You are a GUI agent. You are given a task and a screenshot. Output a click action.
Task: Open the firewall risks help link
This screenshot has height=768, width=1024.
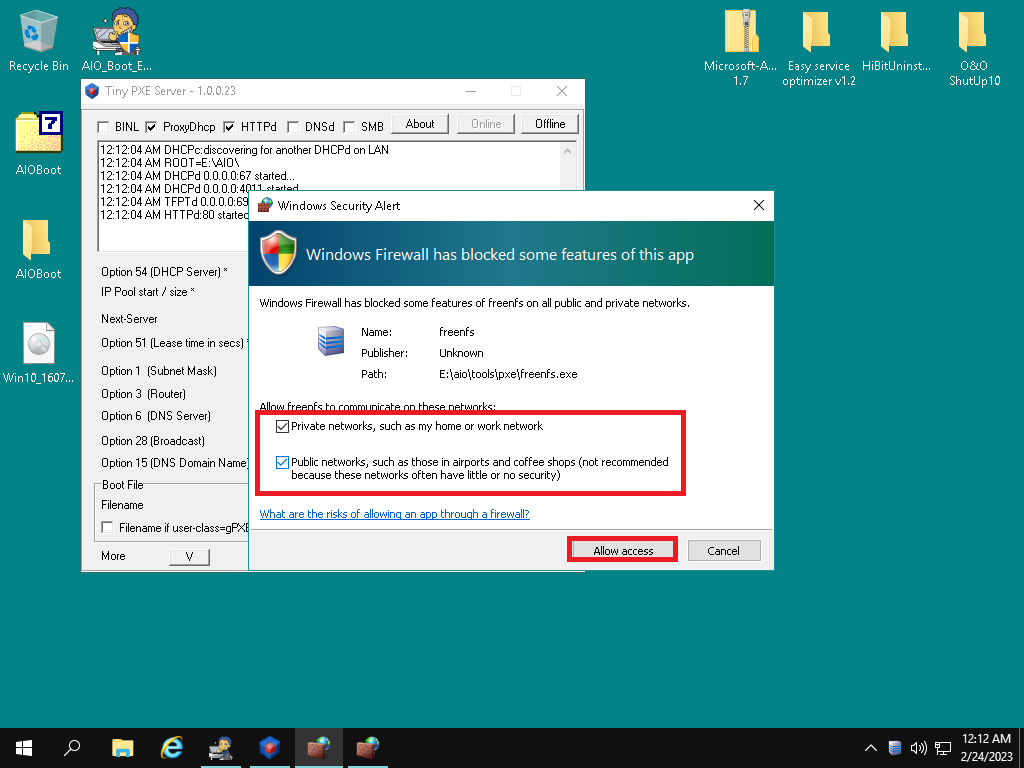pos(394,514)
